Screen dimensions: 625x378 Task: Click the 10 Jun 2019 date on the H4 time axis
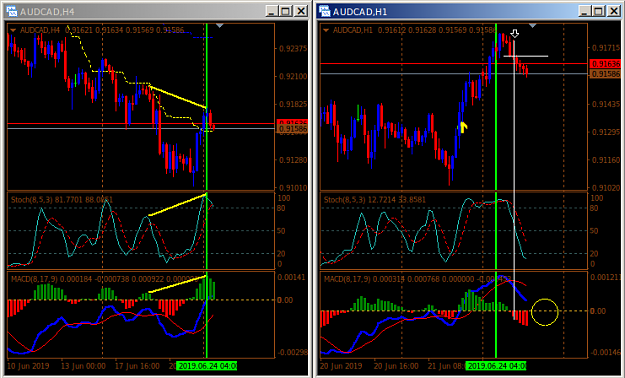pyautogui.click(x=28, y=366)
